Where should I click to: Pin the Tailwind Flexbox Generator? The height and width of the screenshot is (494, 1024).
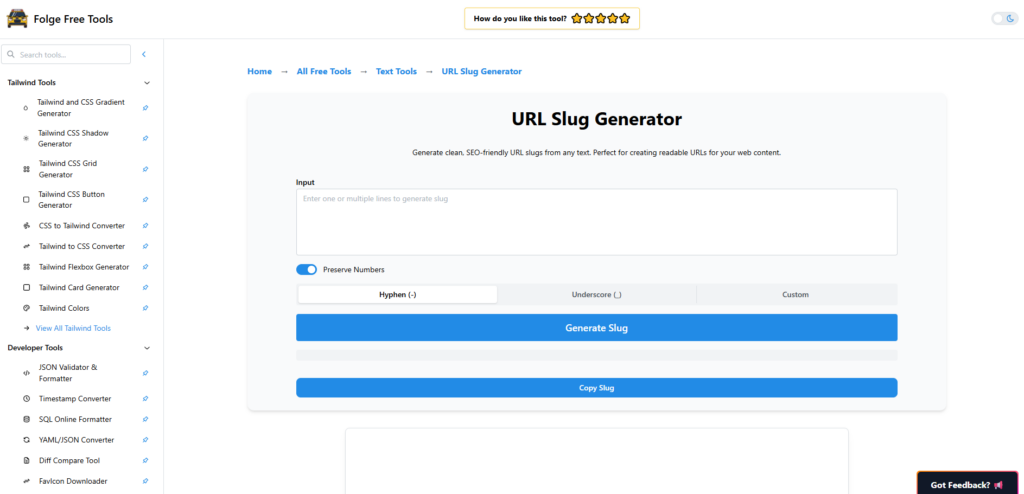click(x=146, y=267)
